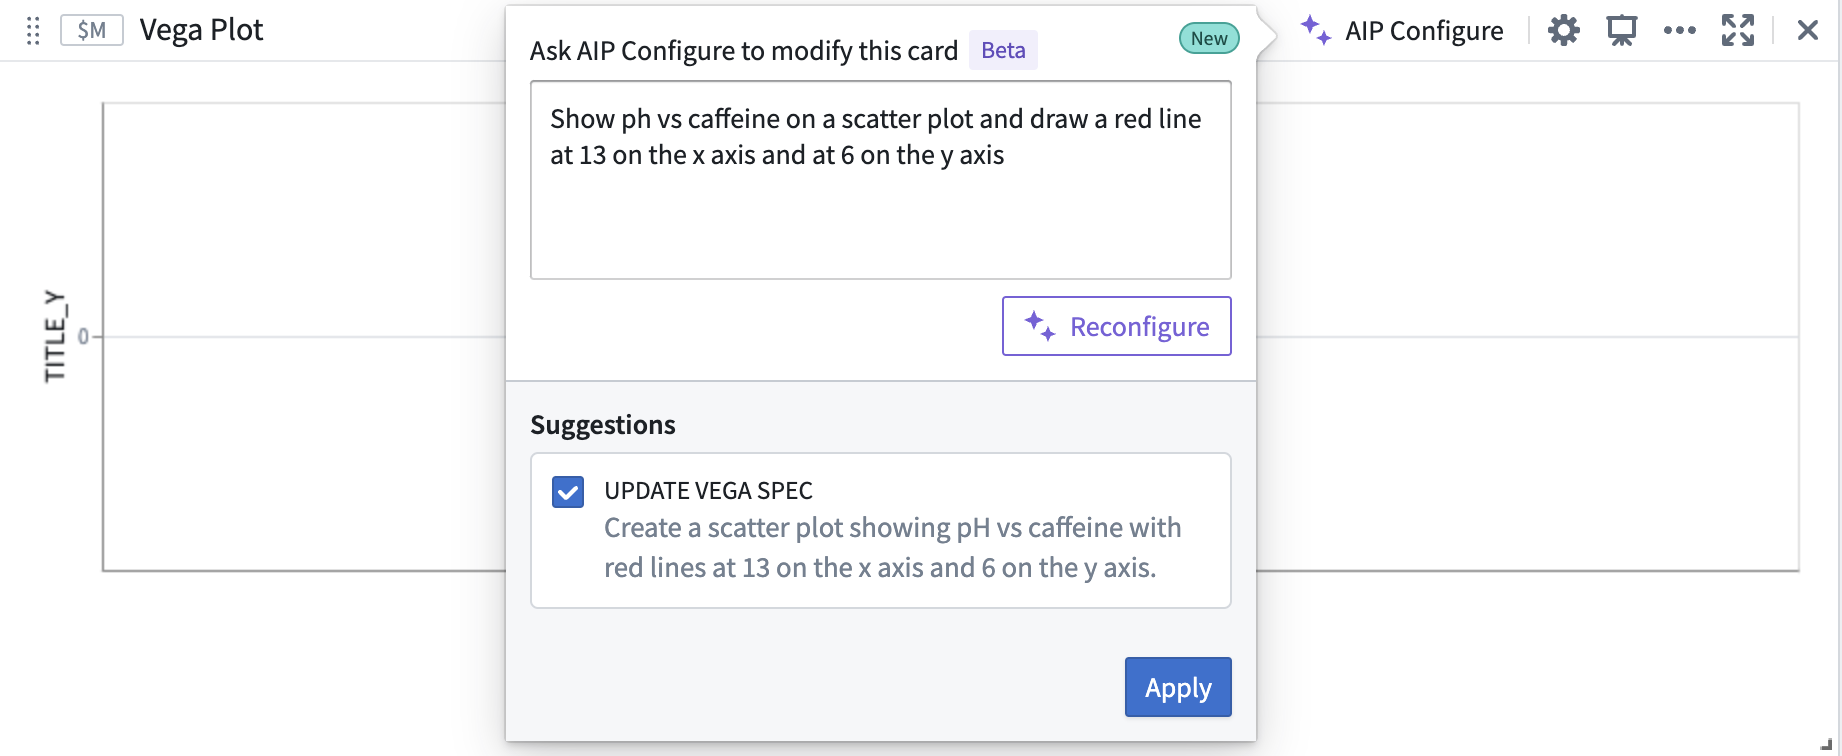The image size is (1842, 756).
Task: Close the Vega Plot card
Action: [x=1808, y=31]
